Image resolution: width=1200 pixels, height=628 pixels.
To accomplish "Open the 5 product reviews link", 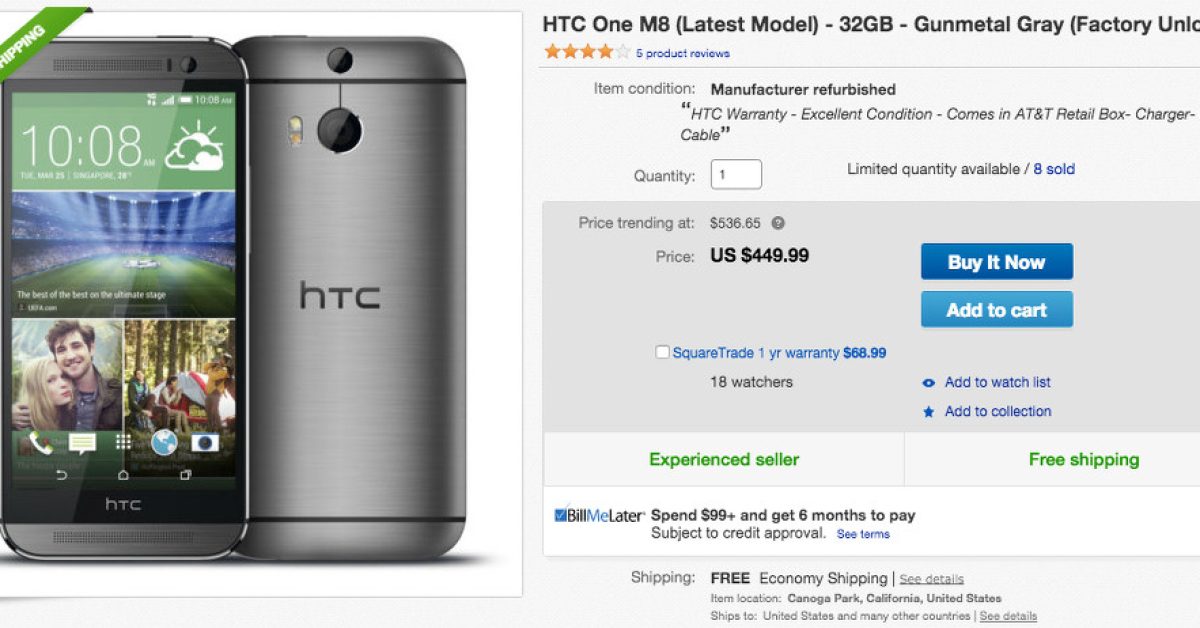I will [683, 54].
